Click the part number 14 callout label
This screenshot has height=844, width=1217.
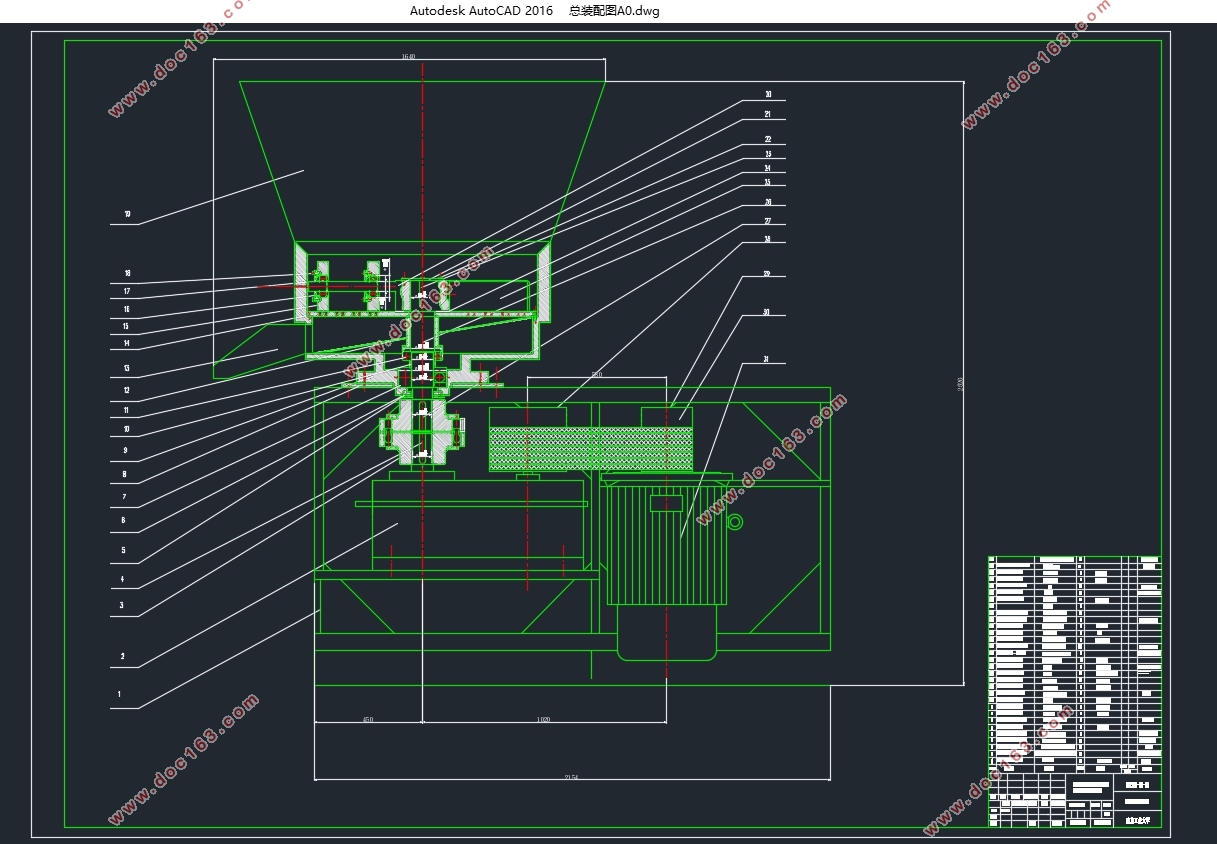tap(126, 343)
